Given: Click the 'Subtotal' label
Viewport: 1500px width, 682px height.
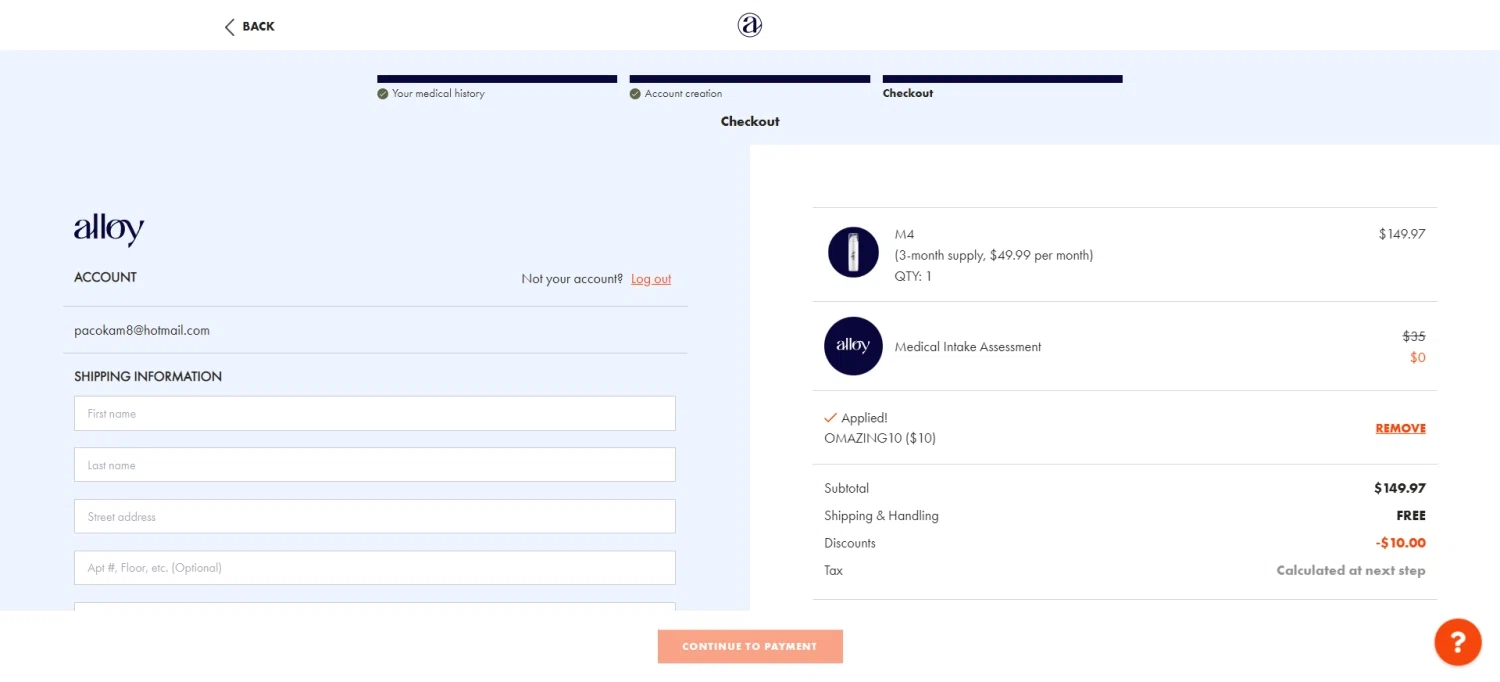Looking at the screenshot, I should pos(846,489).
